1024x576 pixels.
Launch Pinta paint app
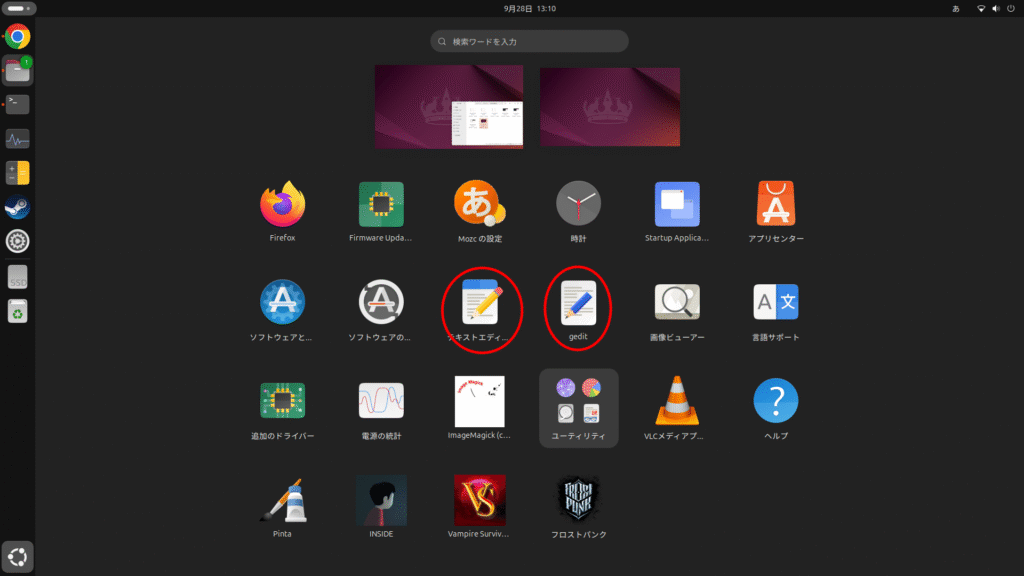[x=285, y=500]
